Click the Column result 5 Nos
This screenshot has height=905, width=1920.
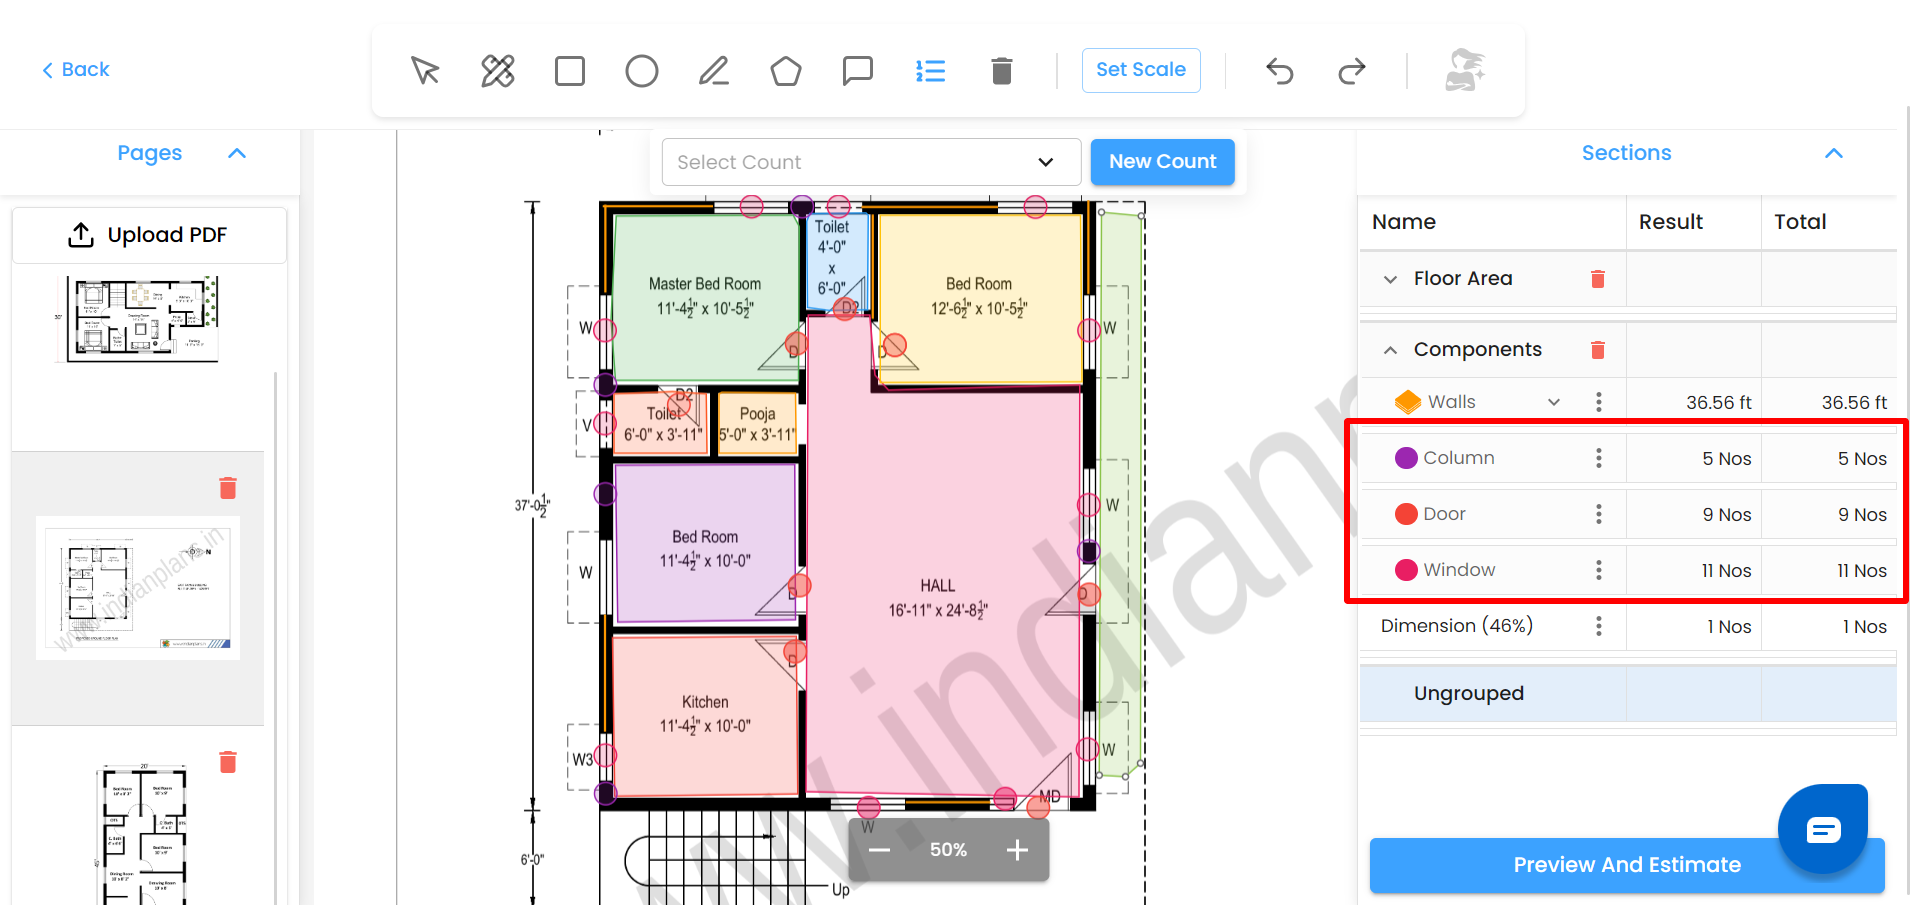click(x=1727, y=458)
